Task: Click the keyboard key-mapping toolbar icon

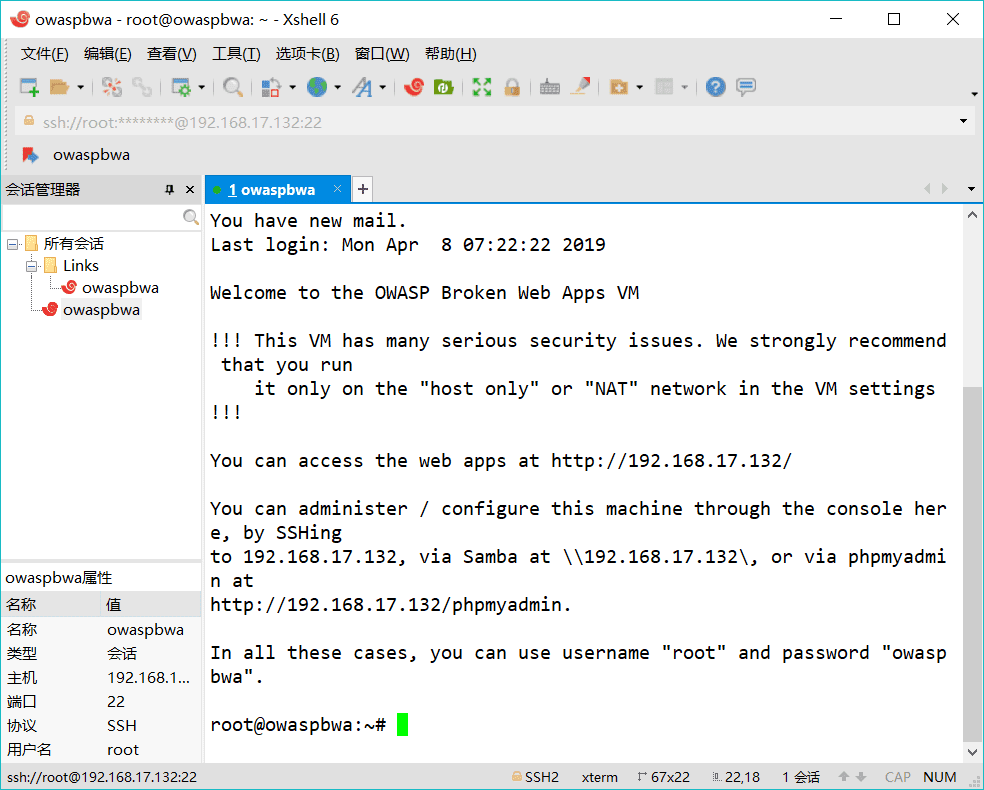Action: 550,87
